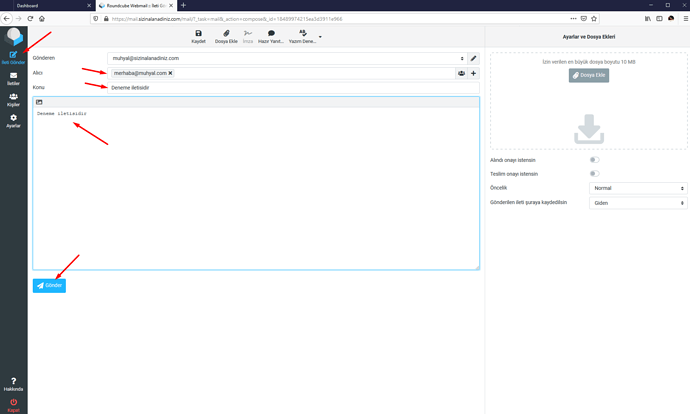Toggle HTML editor icon above message body
This screenshot has height=414, width=690.
pyautogui.click(x=39, y=102)
